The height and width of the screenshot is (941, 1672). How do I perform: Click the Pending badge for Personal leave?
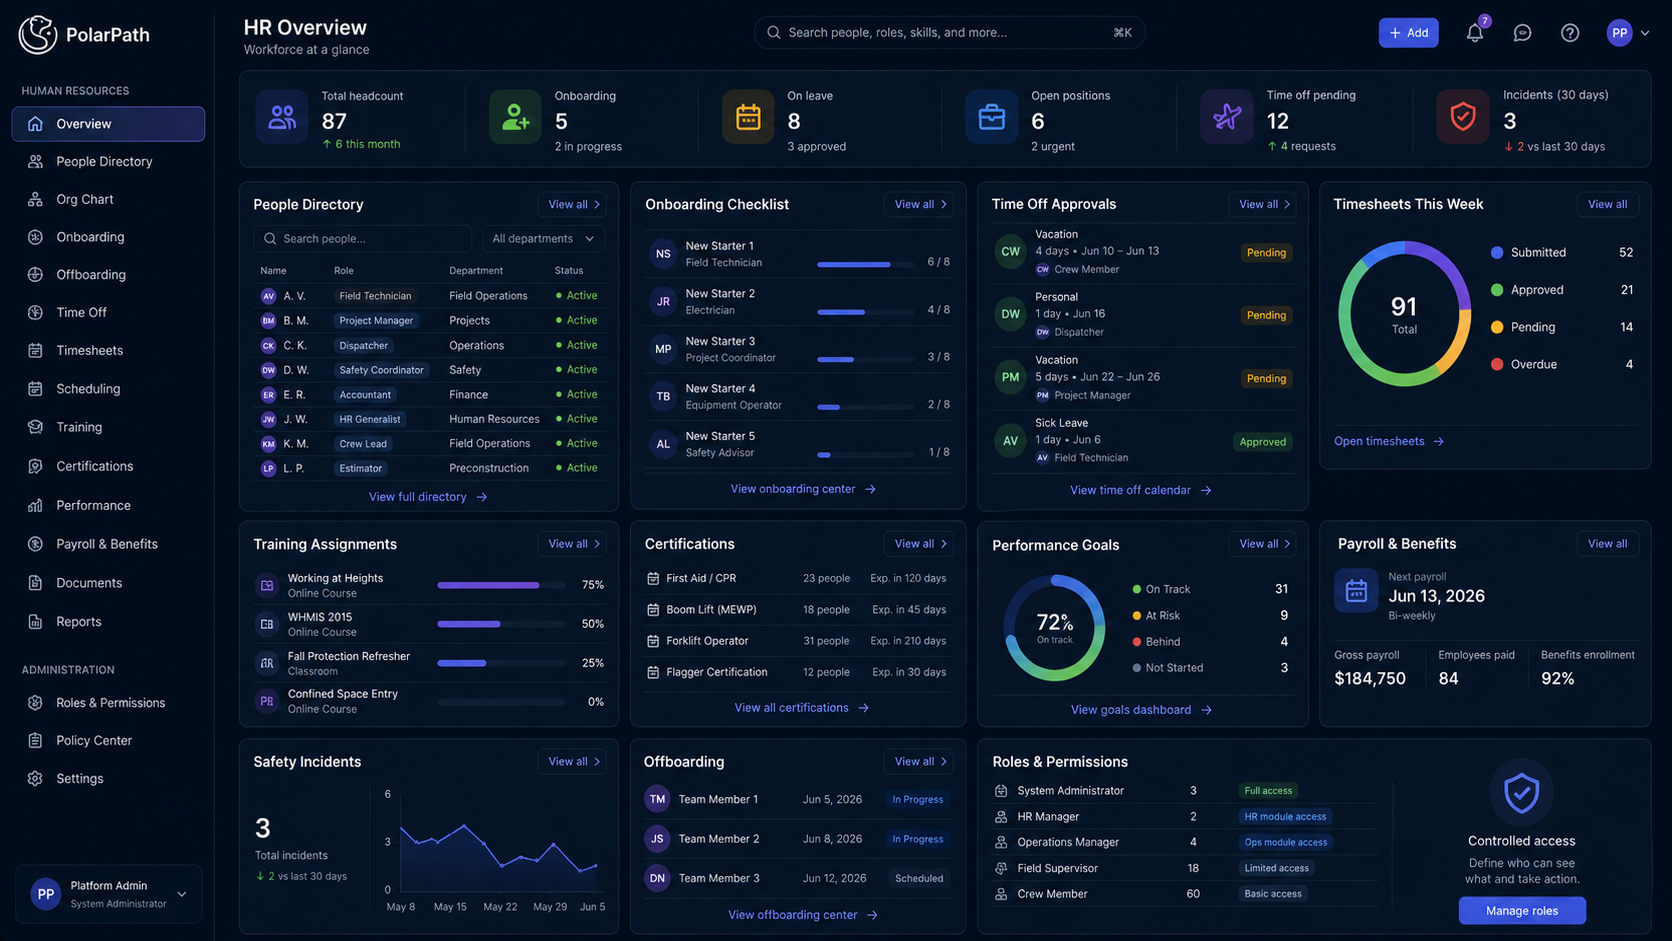pyautogui.click(x=1266, y=315)
